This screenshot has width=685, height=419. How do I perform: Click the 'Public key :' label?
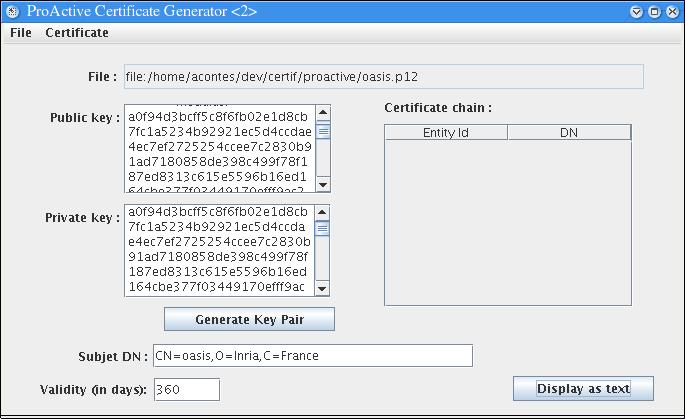(x=85, y=118)
